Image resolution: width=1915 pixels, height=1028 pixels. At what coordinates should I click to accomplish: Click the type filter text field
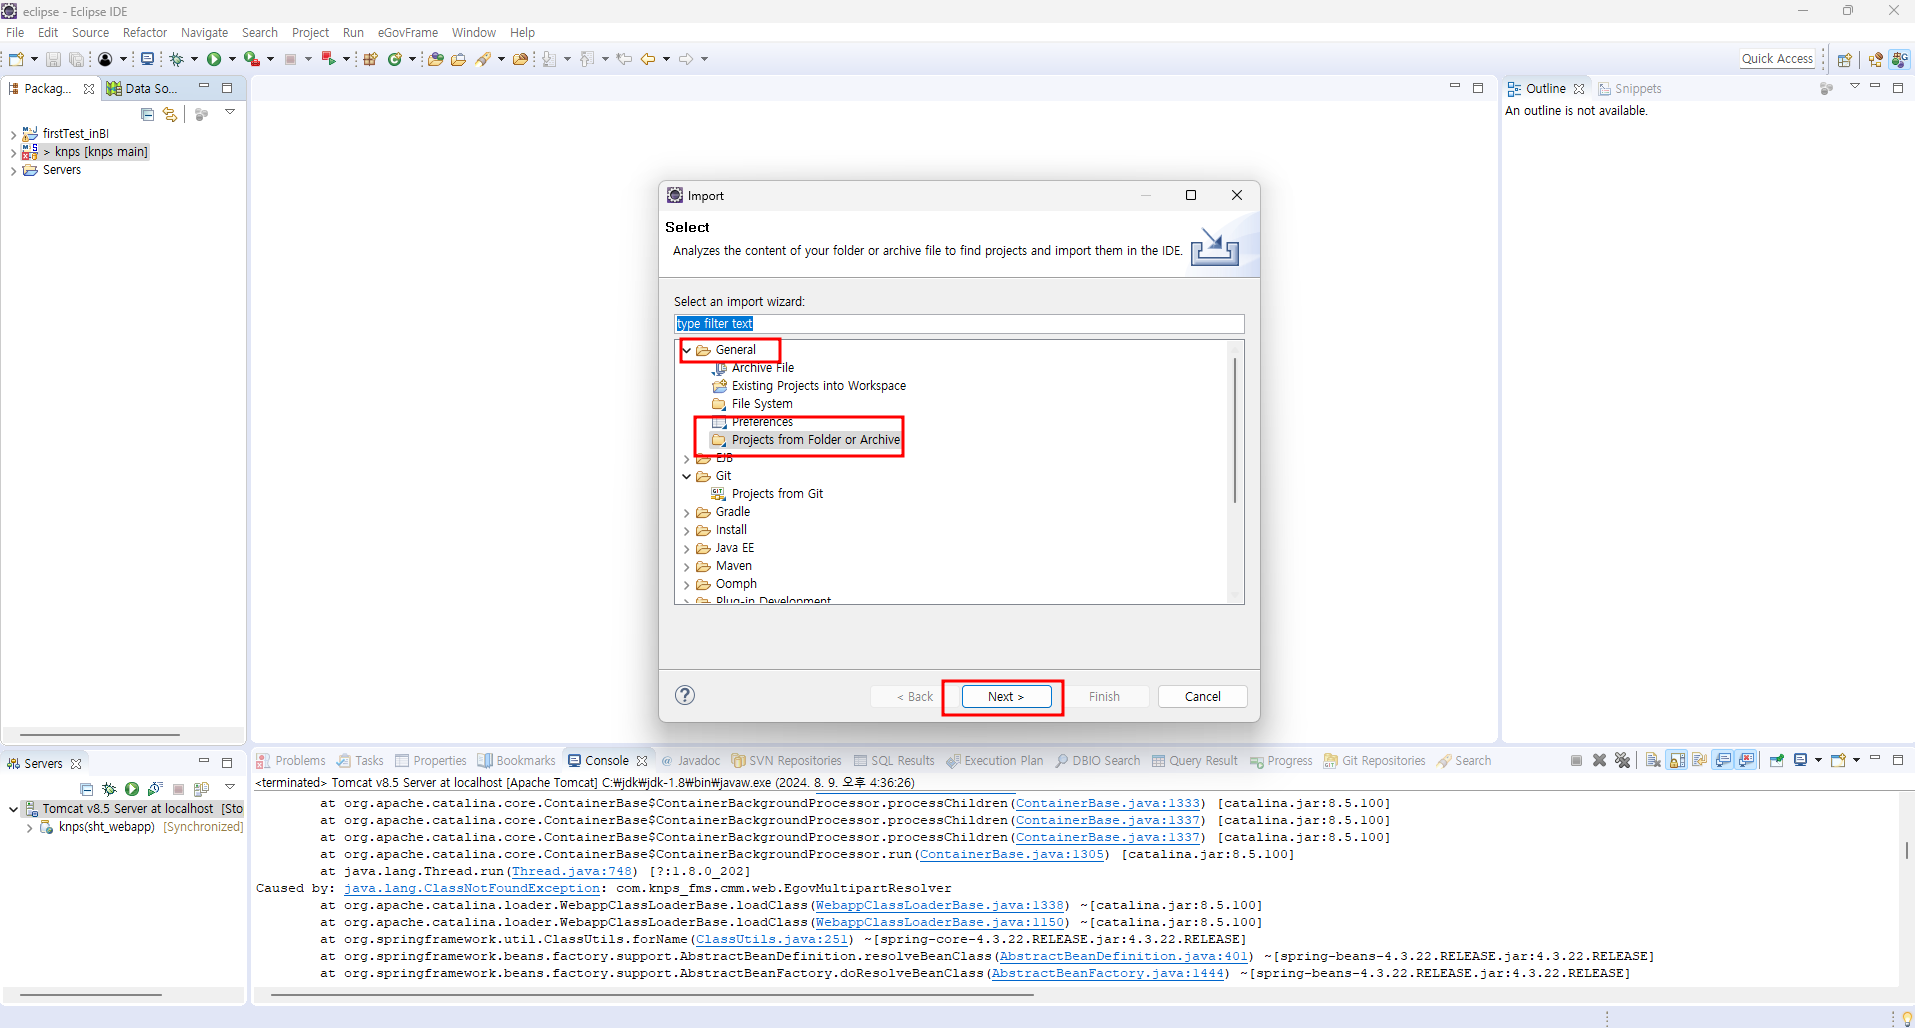point(959,324)
